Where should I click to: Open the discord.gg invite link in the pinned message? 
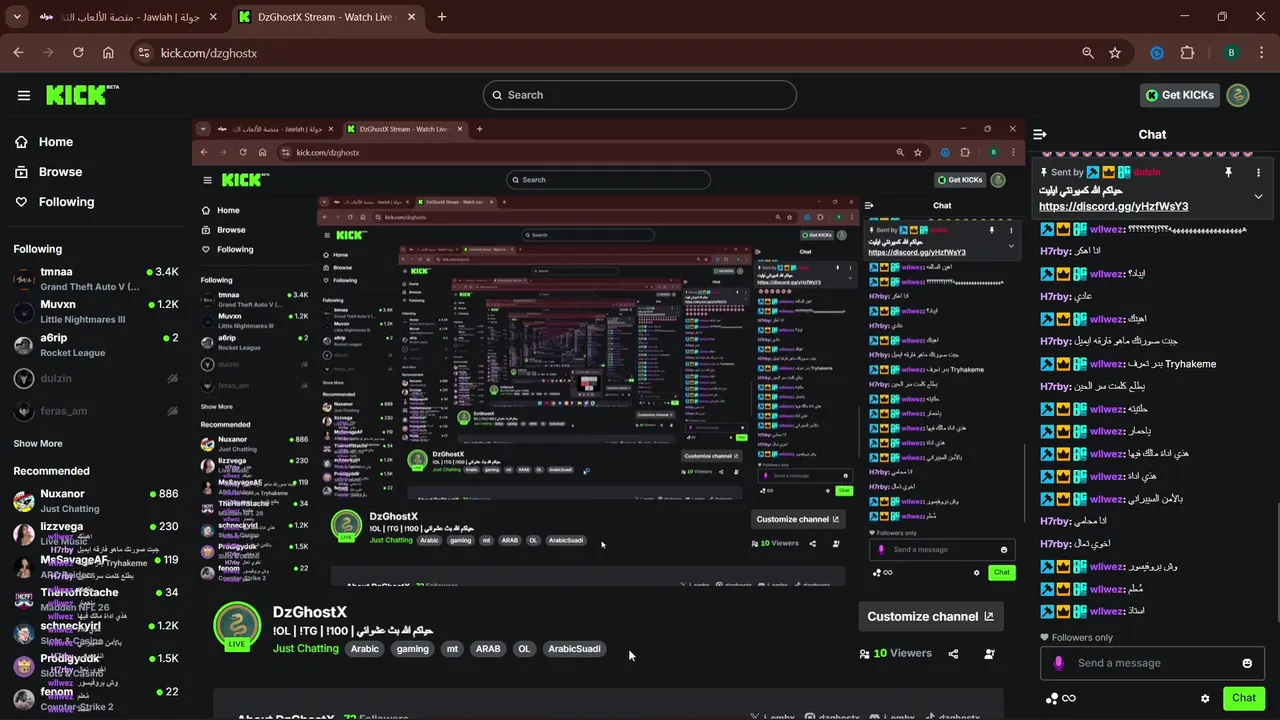pos(1113,206)
